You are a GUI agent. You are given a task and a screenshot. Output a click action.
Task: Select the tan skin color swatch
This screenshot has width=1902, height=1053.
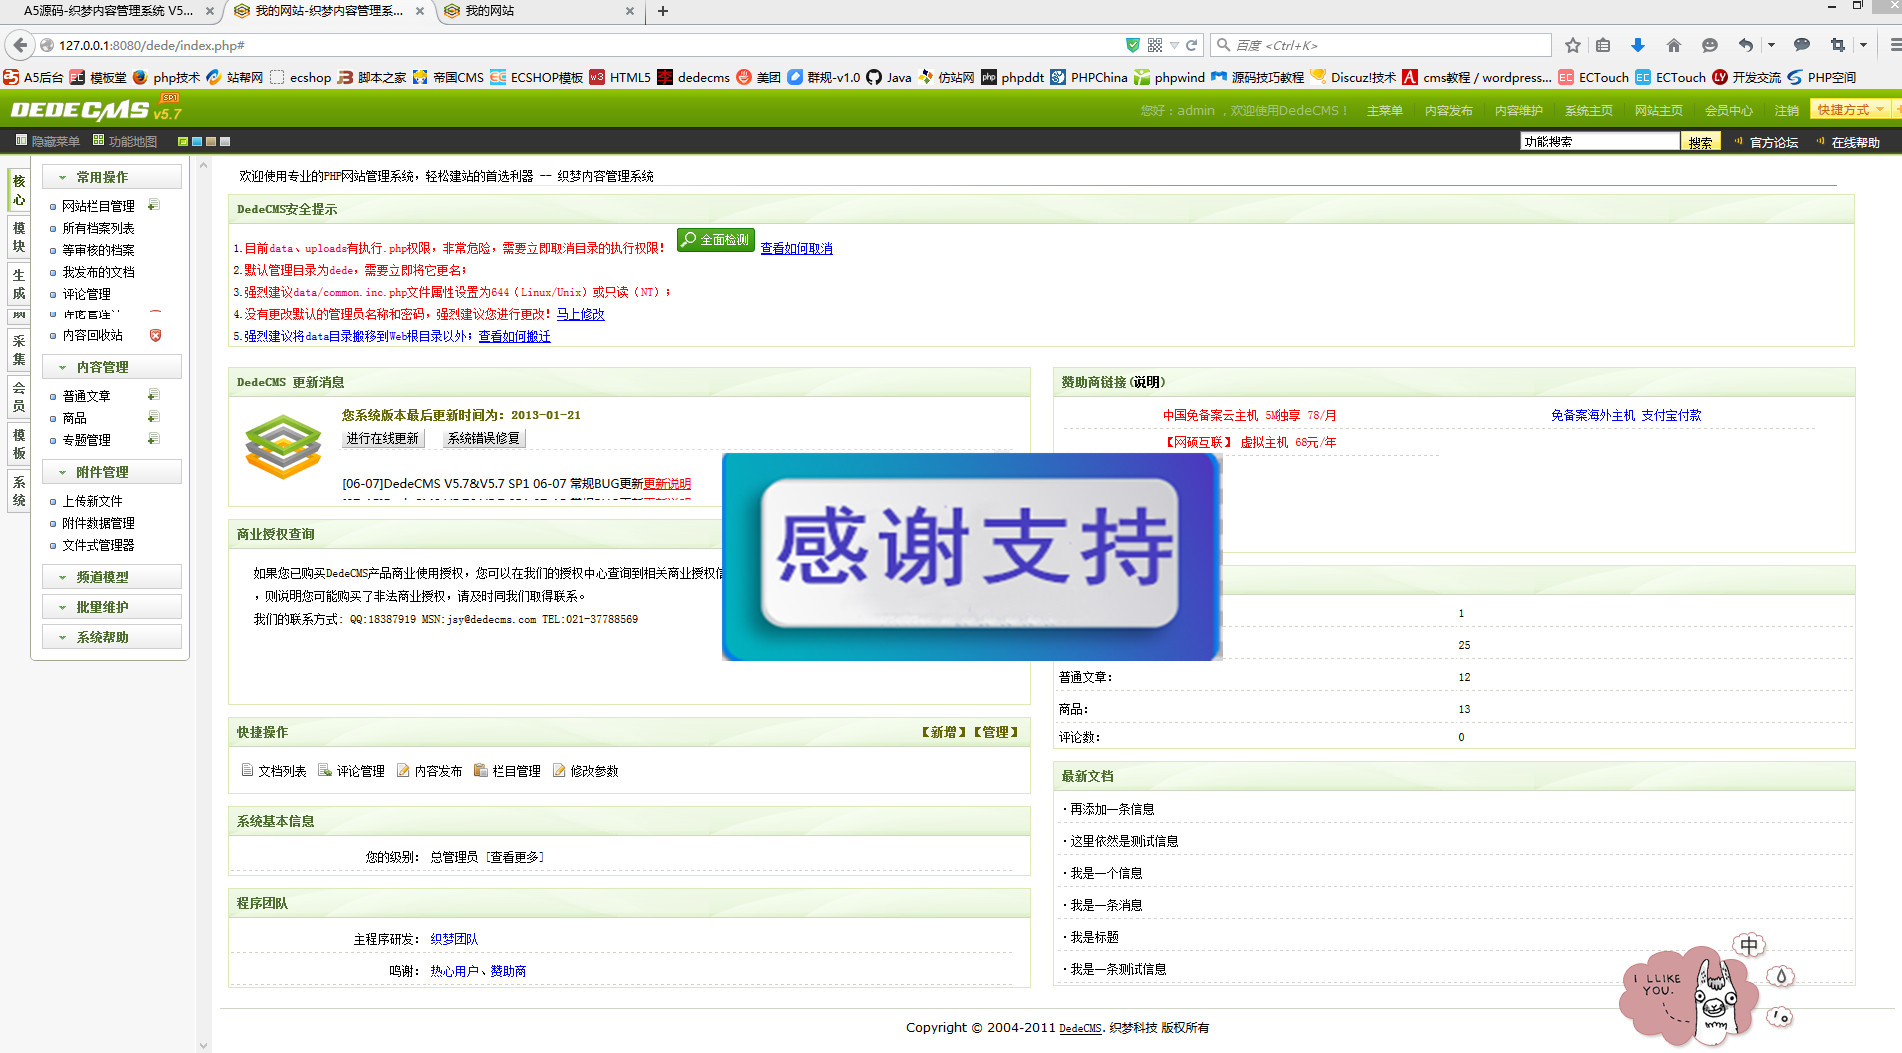[x=211, y=142]
